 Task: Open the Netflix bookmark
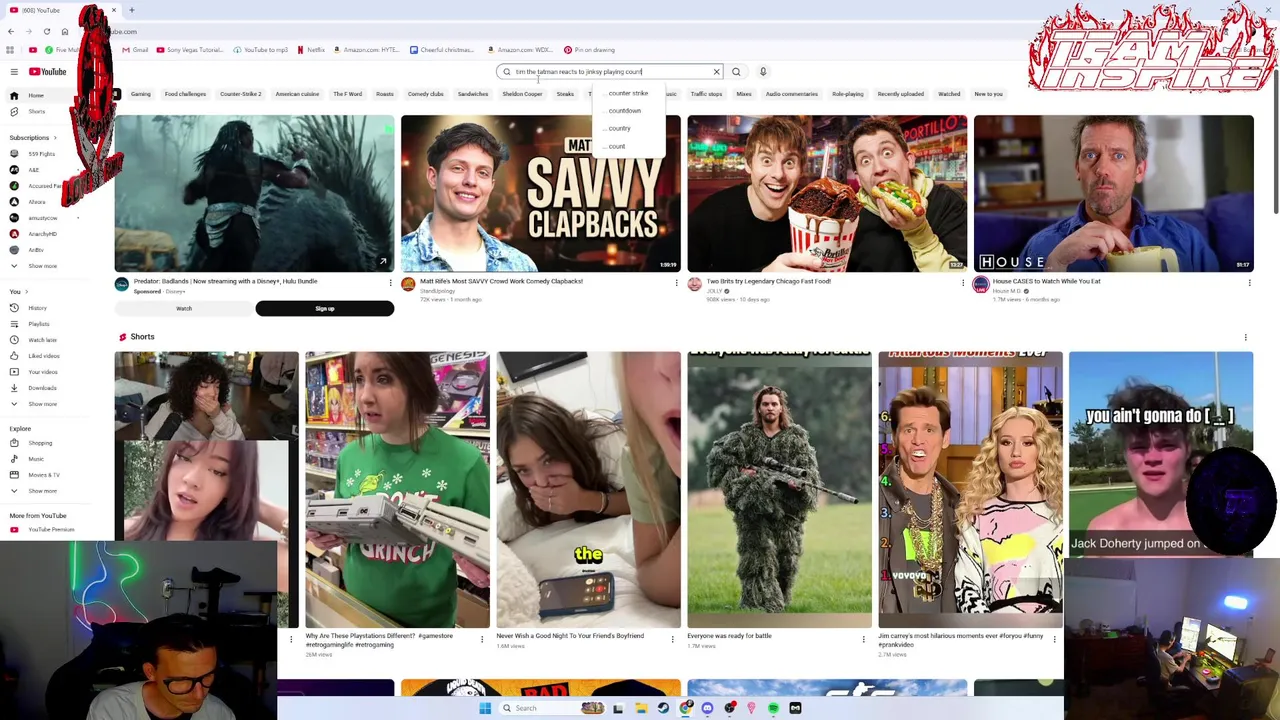tap(311, 50)
